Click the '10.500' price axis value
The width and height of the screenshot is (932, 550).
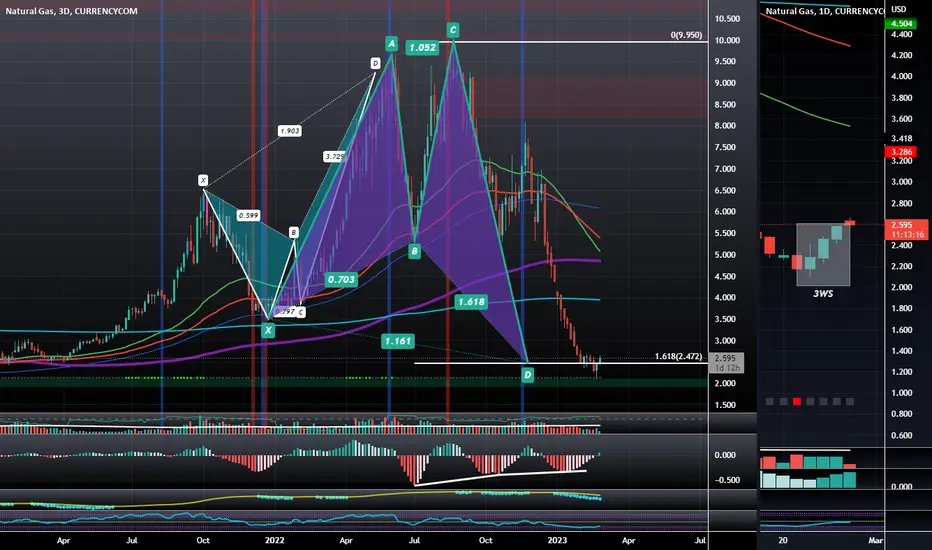pos(727,19)
